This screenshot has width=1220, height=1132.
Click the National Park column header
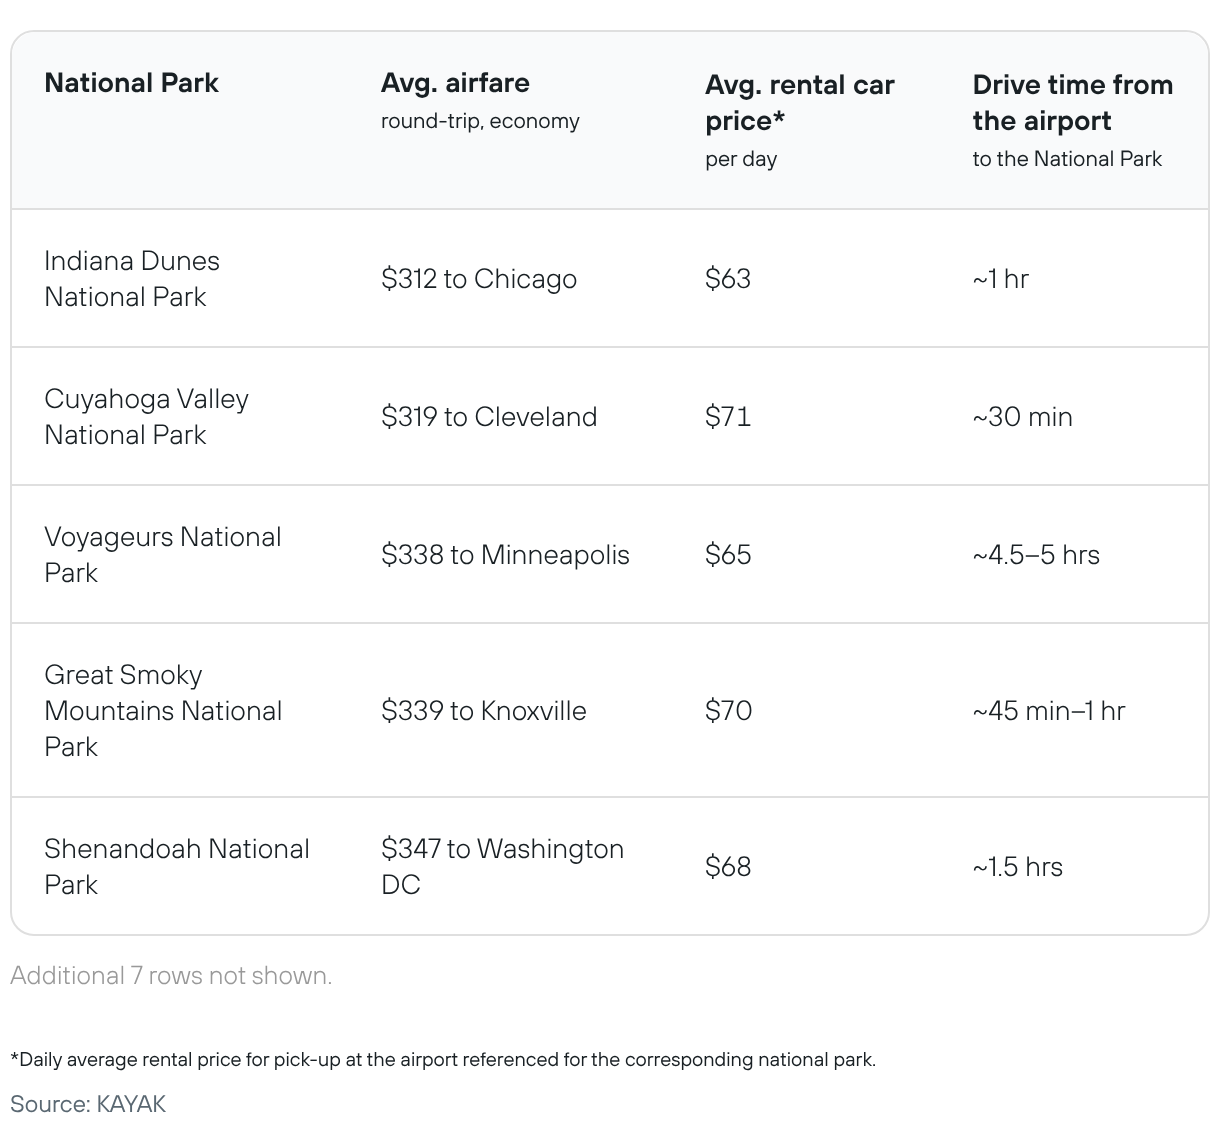click(131, 83)
